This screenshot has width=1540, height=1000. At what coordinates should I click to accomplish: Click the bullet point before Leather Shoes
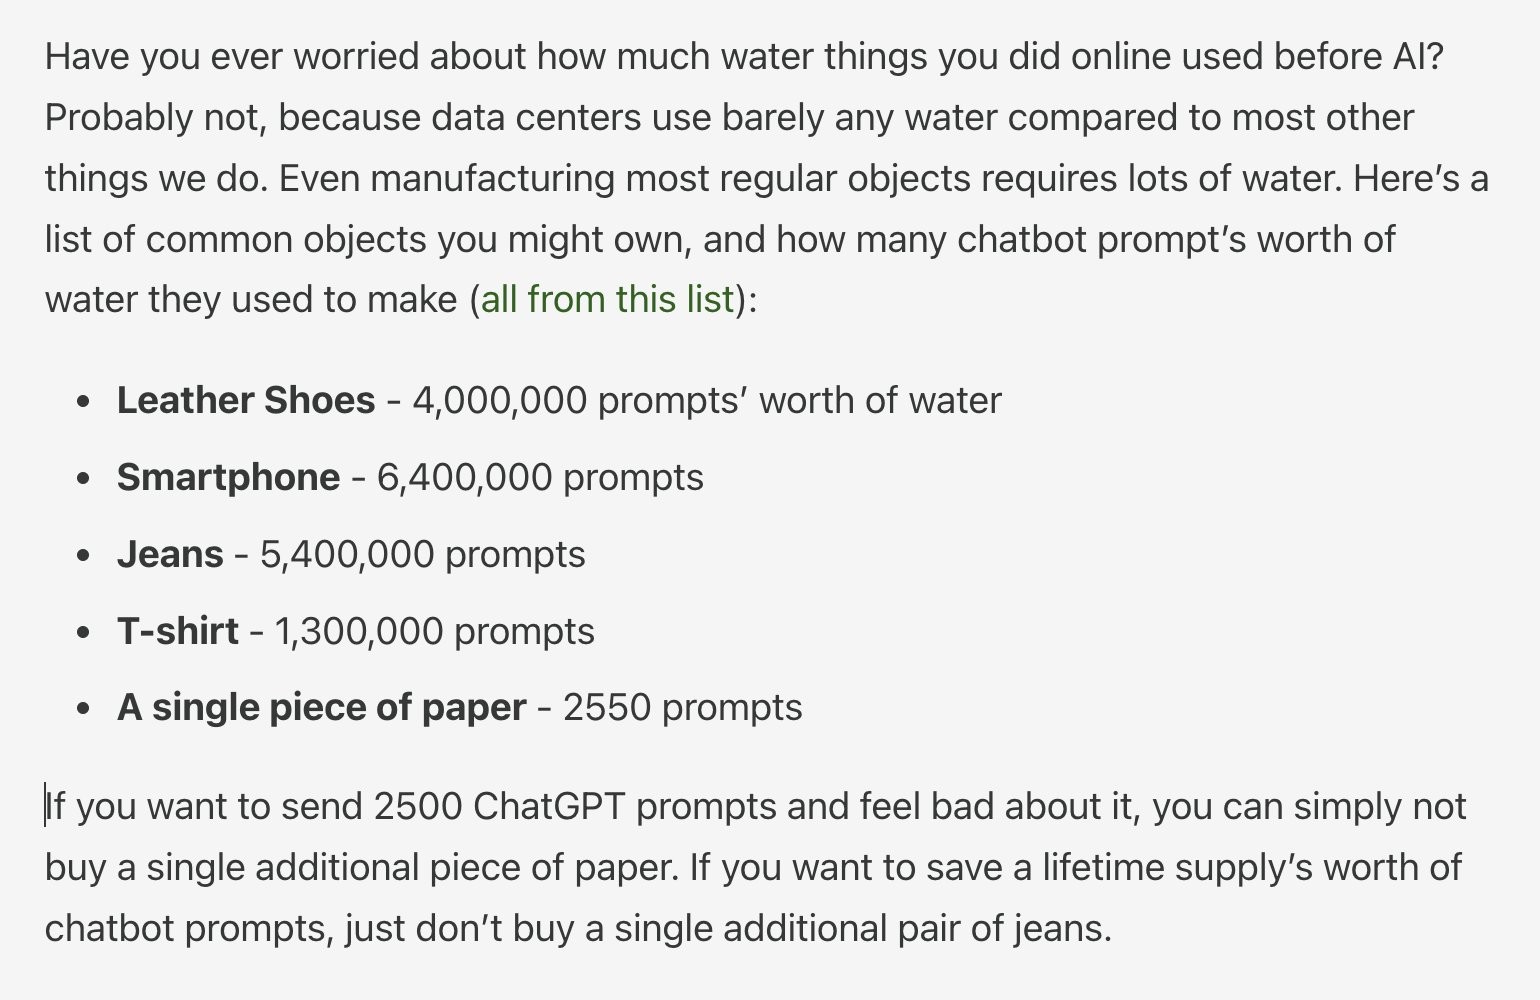tap(83, 402)
